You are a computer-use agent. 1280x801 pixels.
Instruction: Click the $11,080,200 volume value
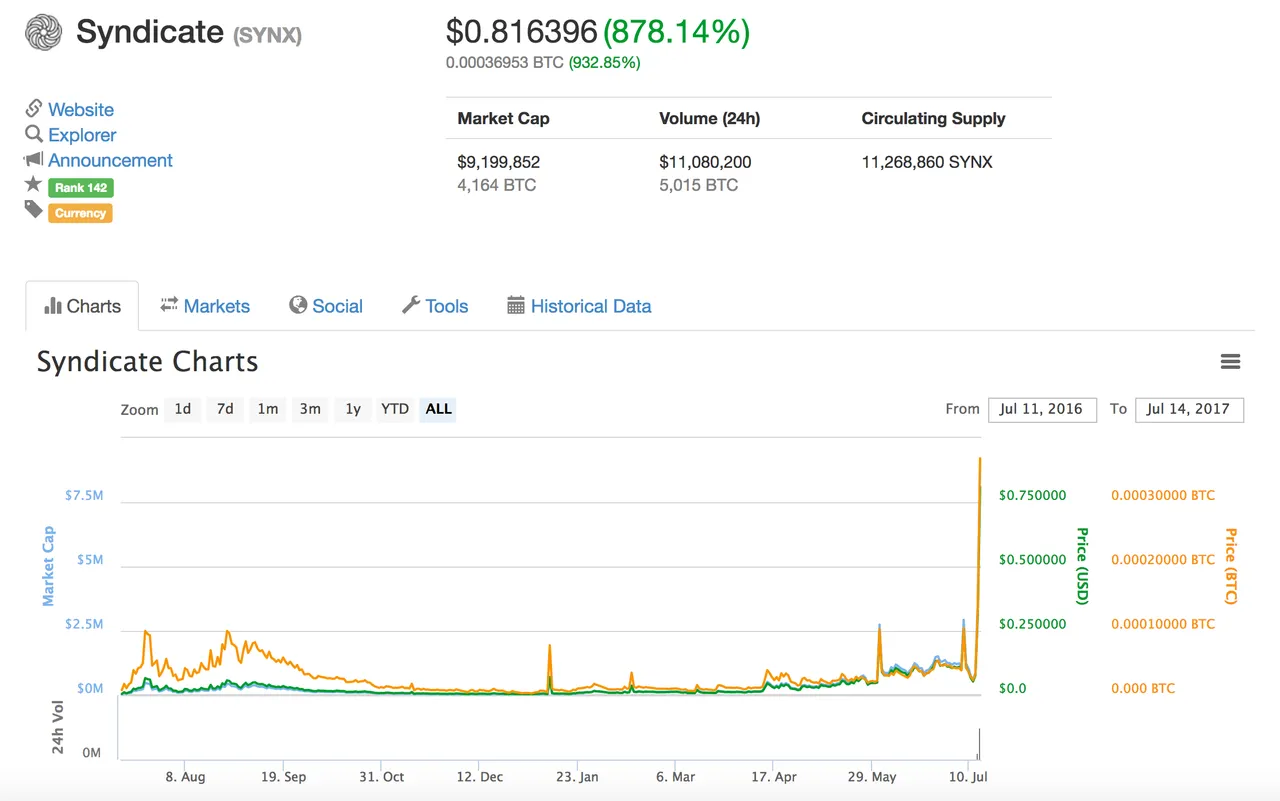705,162
